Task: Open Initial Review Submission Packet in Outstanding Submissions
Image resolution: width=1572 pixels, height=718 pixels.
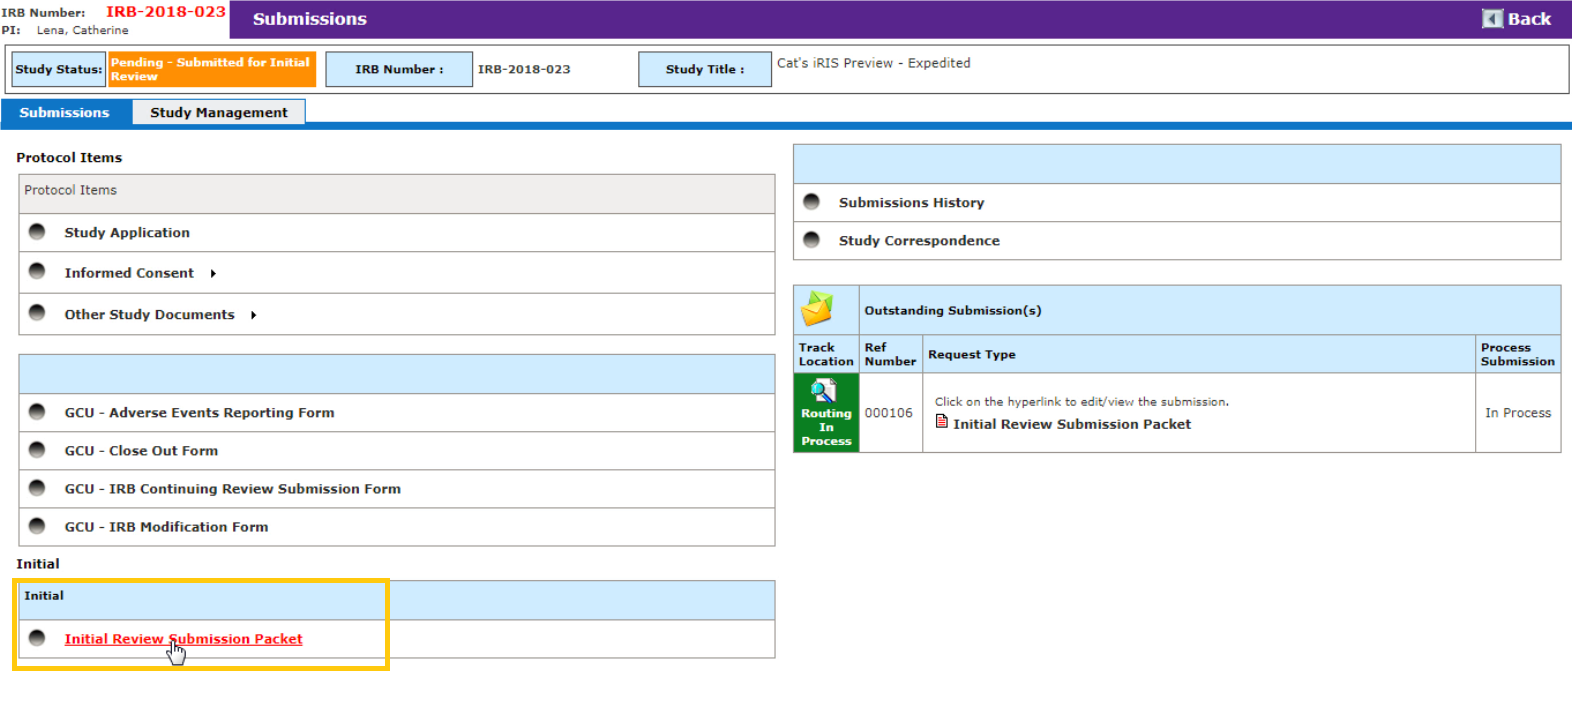Action: coord(1072,424)
